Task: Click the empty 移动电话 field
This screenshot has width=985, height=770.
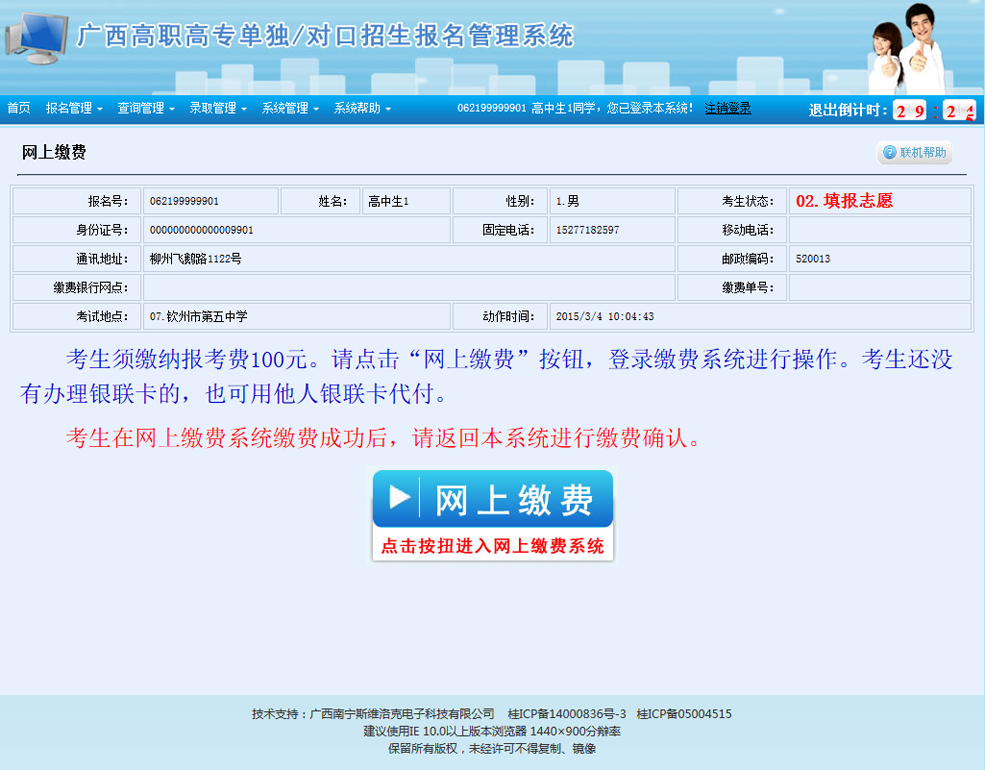Action: pyautogui.click(x=879, y=230)
